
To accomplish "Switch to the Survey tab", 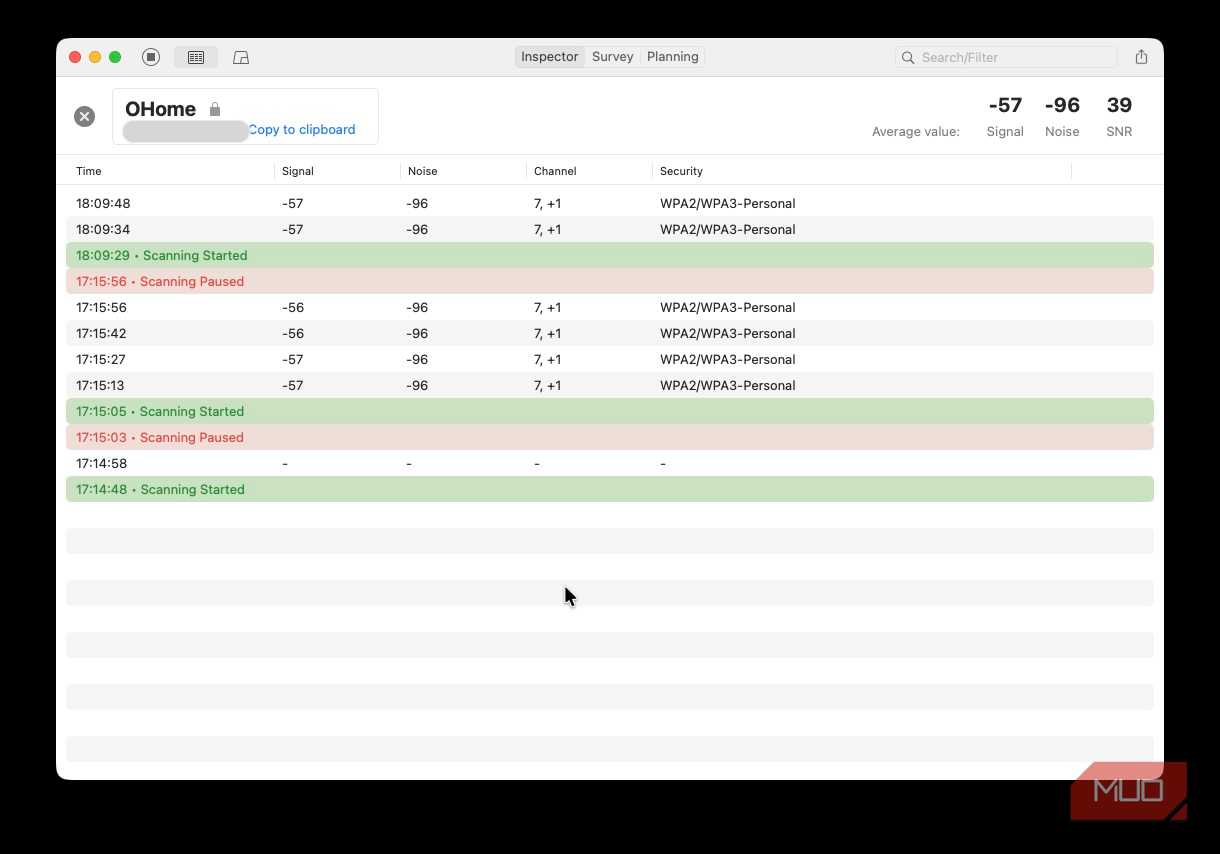I will click(x=613, y=57).
